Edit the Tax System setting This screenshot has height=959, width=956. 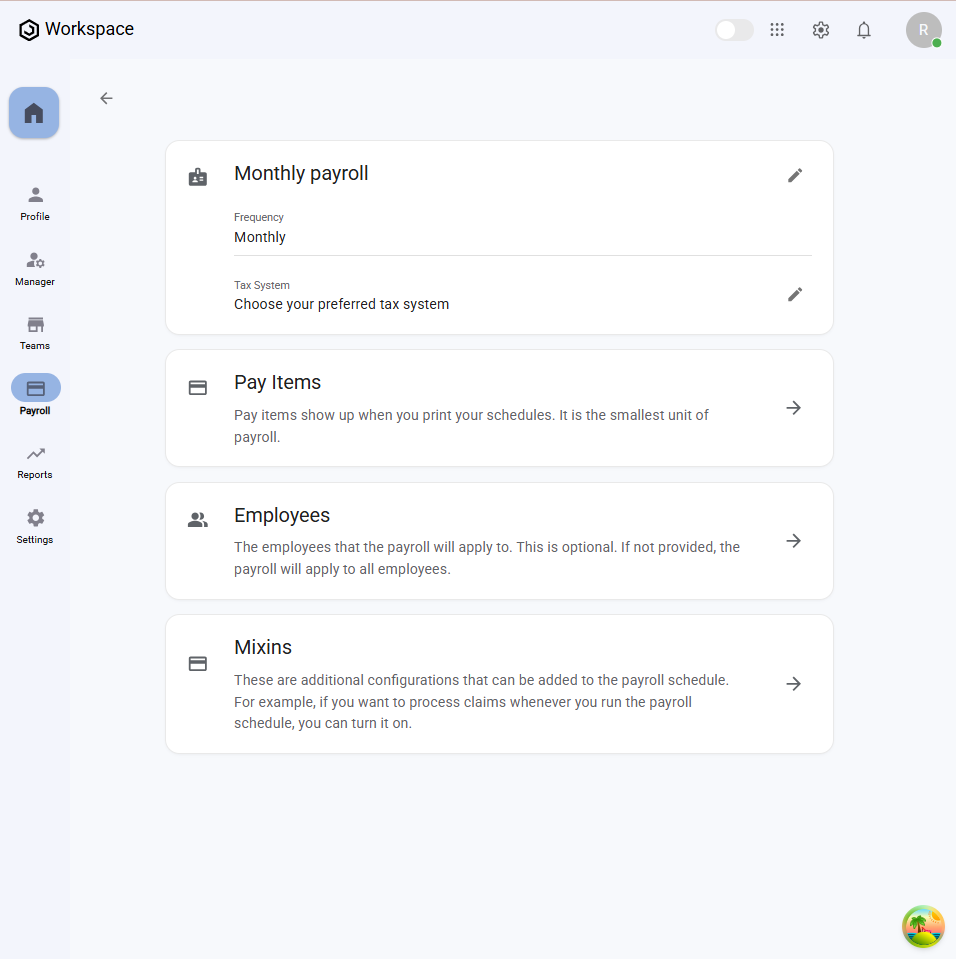pyautogui.click(x=795, y=294)
